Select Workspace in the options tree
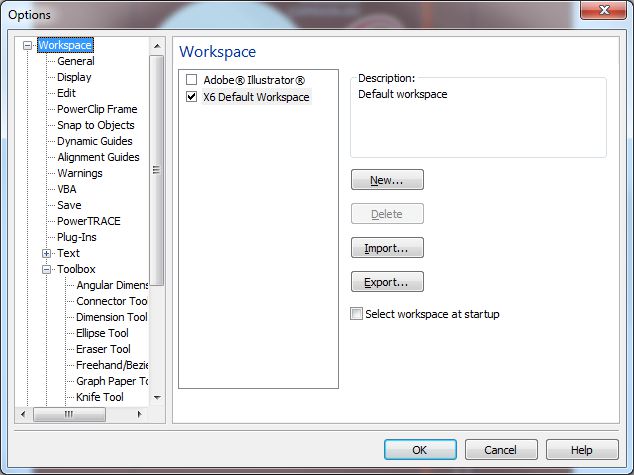This screenshot has width=634, height=475. [65, 45]
